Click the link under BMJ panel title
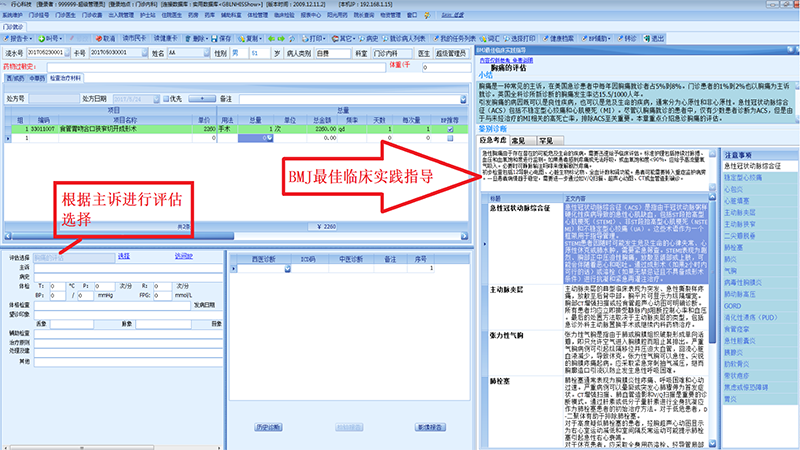The width and height of the screenshot is (800, 450). [x=506, y=60]
